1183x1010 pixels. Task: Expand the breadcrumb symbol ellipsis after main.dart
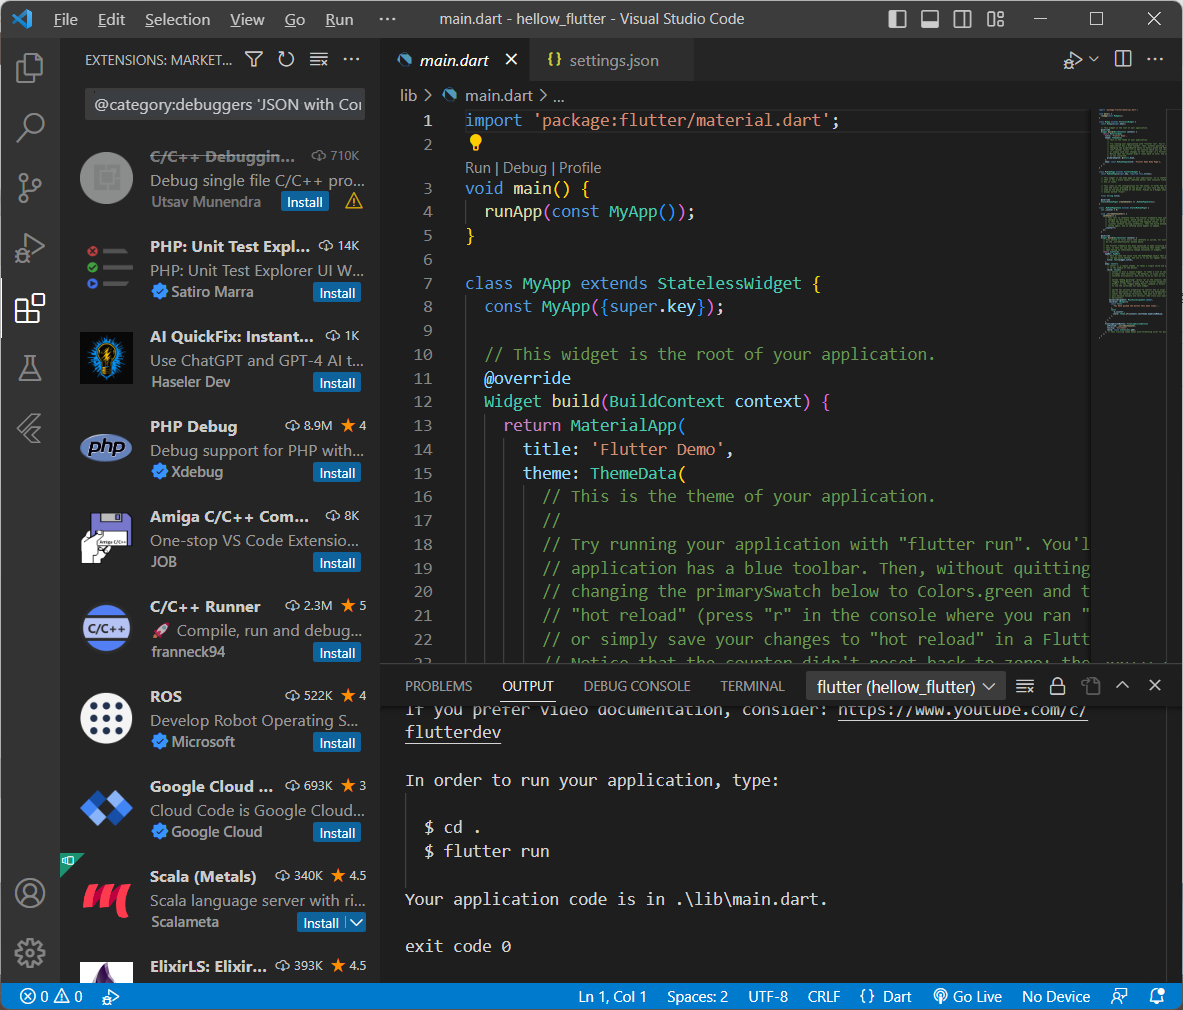tap(558, 96)
